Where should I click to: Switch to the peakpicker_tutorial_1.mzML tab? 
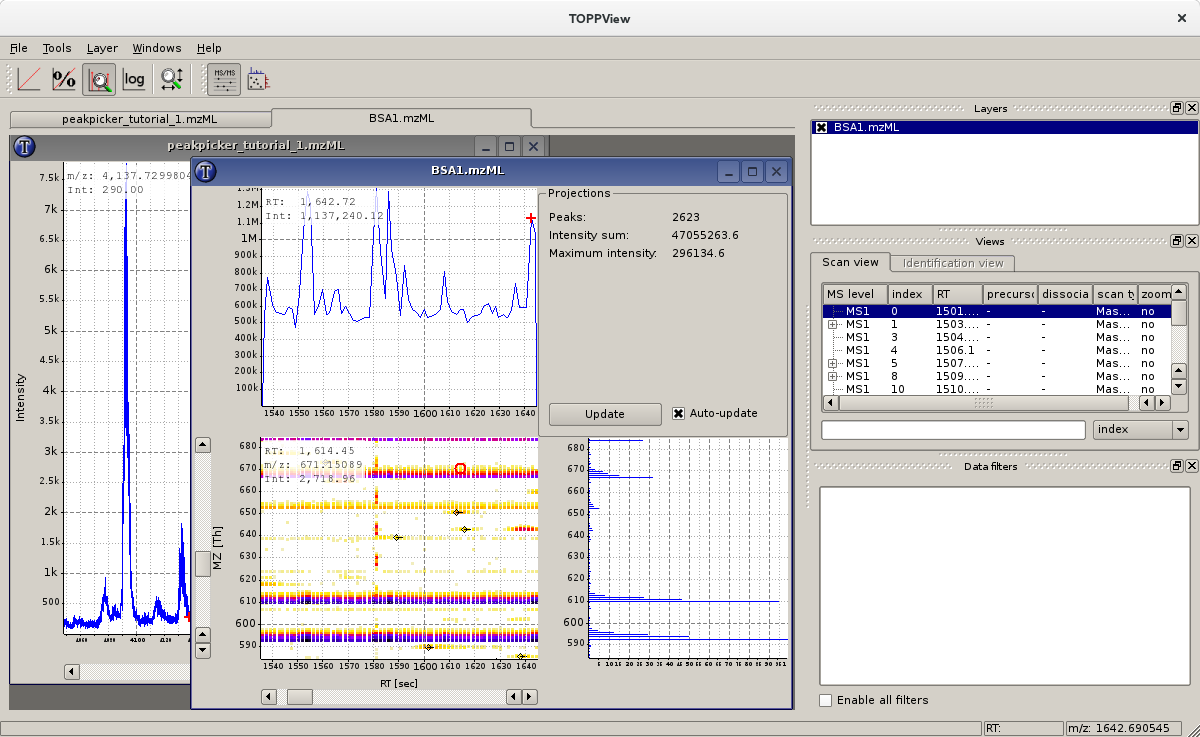tap(140, 118)
